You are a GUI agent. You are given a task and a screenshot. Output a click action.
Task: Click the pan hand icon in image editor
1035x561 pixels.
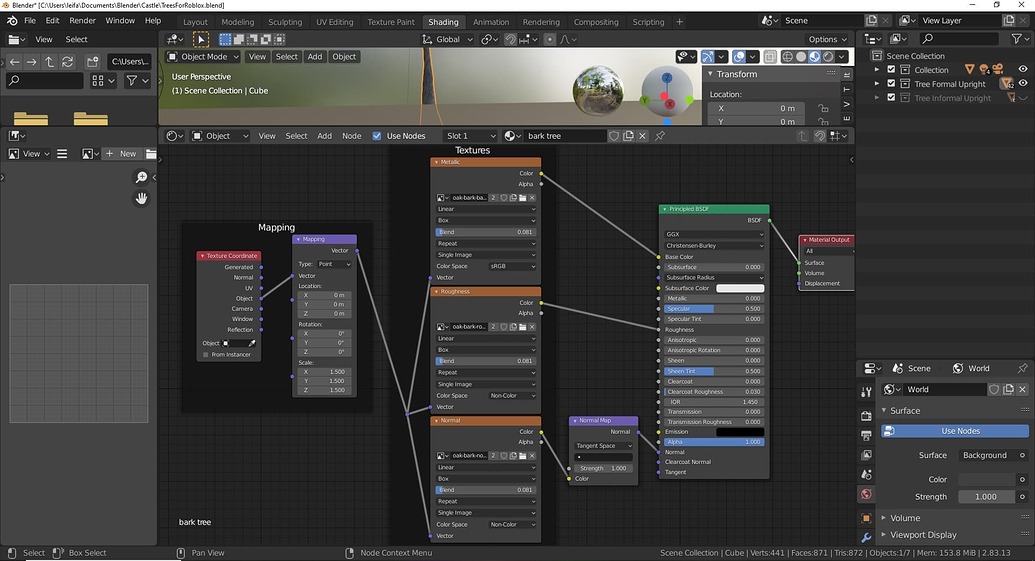(x=141, y=198)
